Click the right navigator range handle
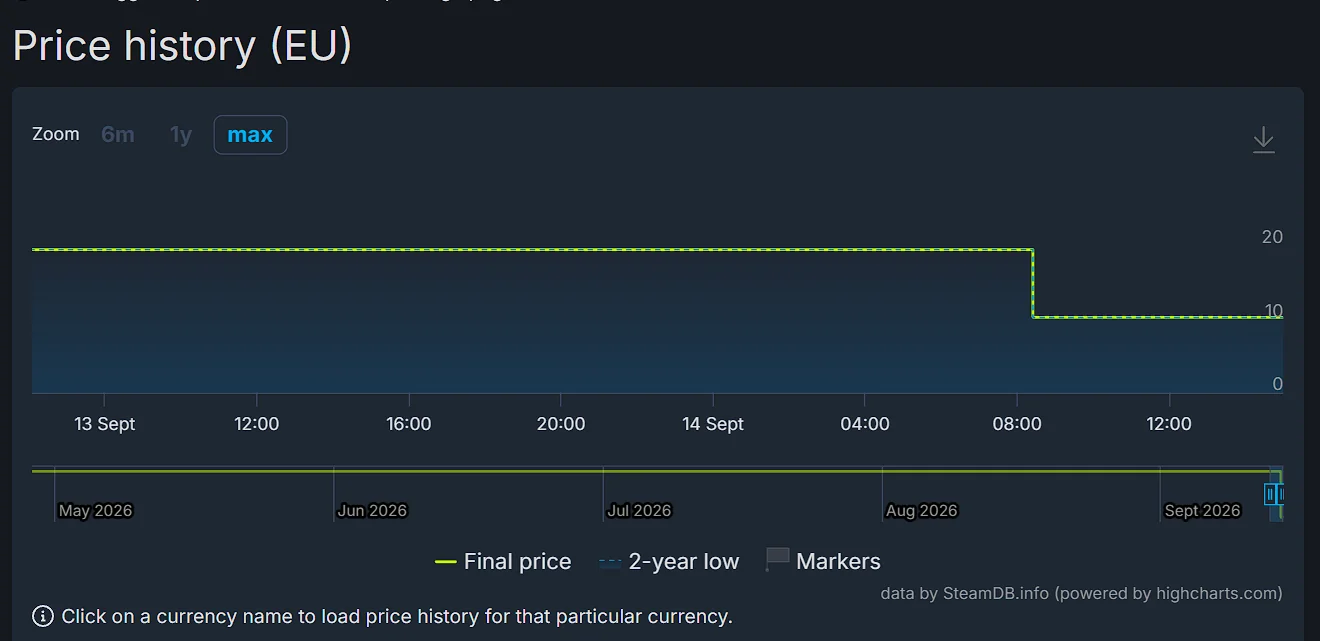The image size is (1320, 641). [1281, 494]
